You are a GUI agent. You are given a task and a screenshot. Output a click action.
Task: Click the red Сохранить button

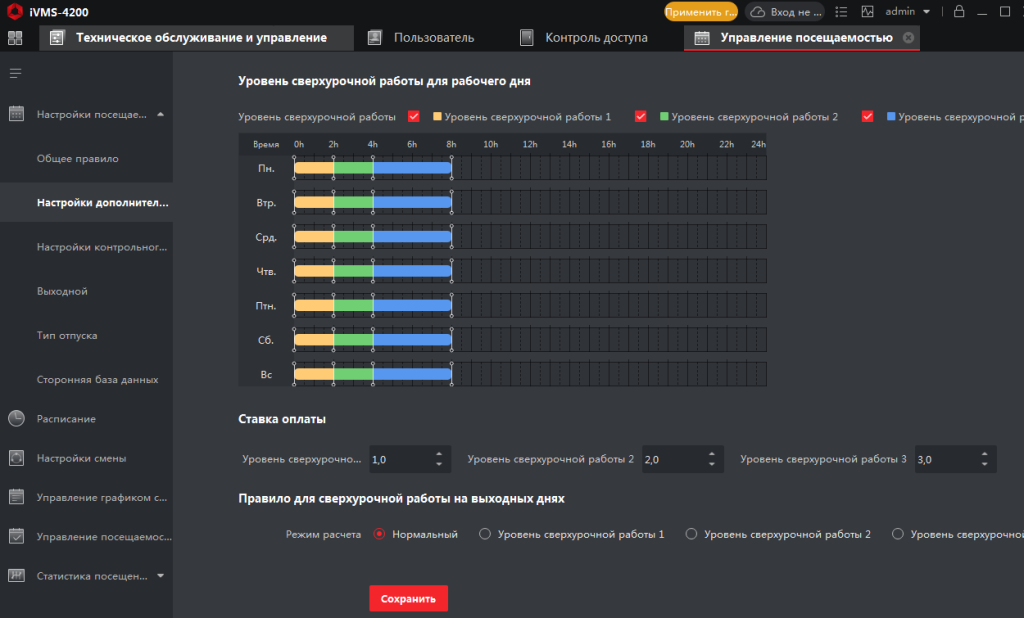tap(408, 598)
